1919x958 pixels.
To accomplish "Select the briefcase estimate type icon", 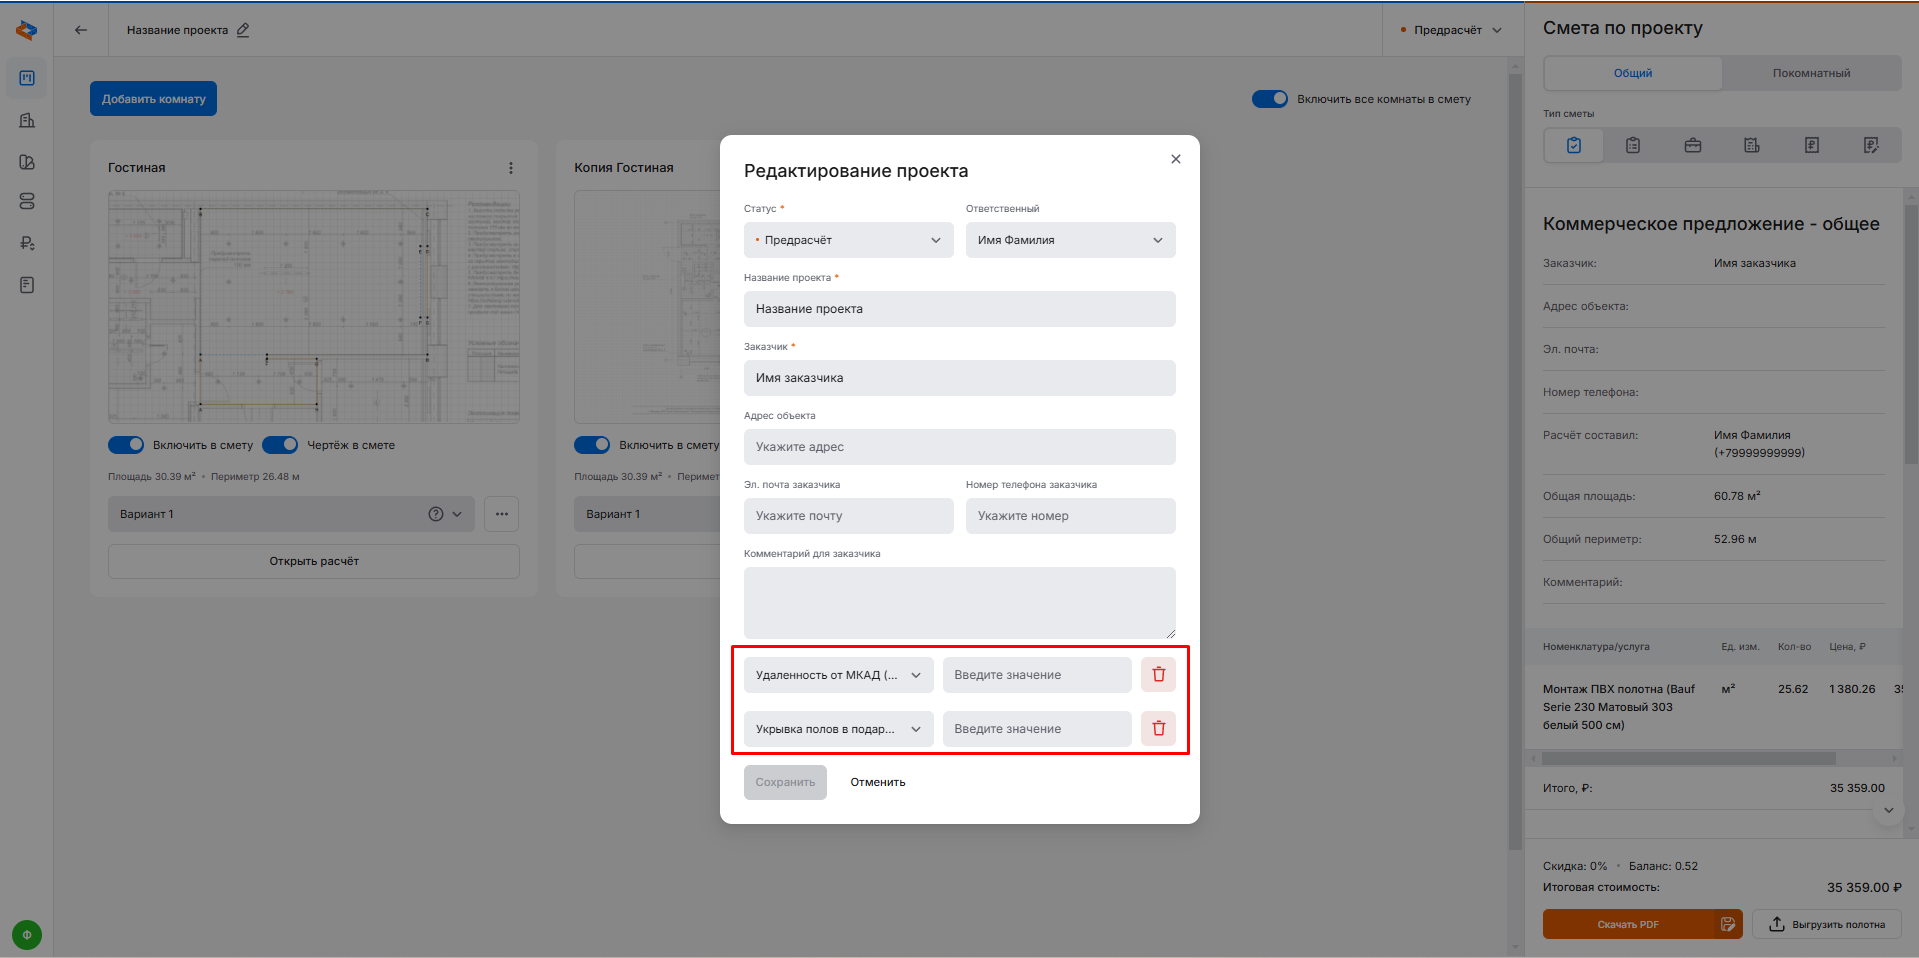I will tap(1692, 146).
